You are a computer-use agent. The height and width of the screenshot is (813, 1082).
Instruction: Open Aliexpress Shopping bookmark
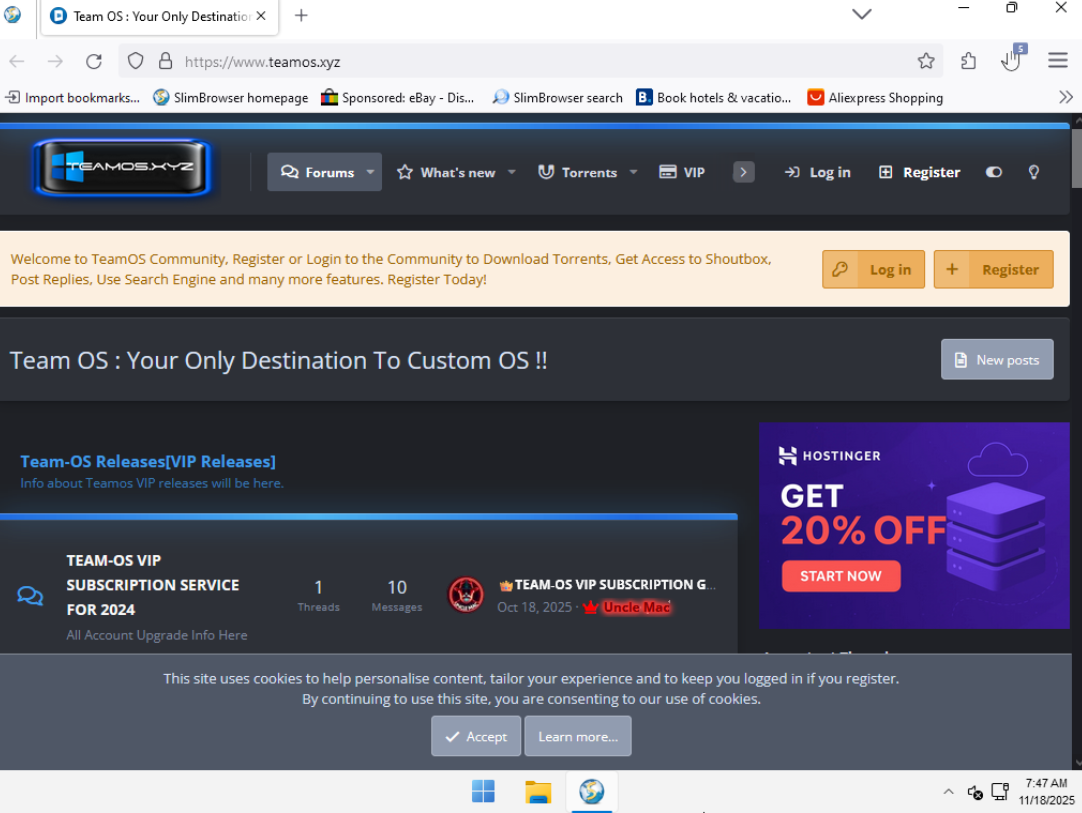tap(875, 97)
